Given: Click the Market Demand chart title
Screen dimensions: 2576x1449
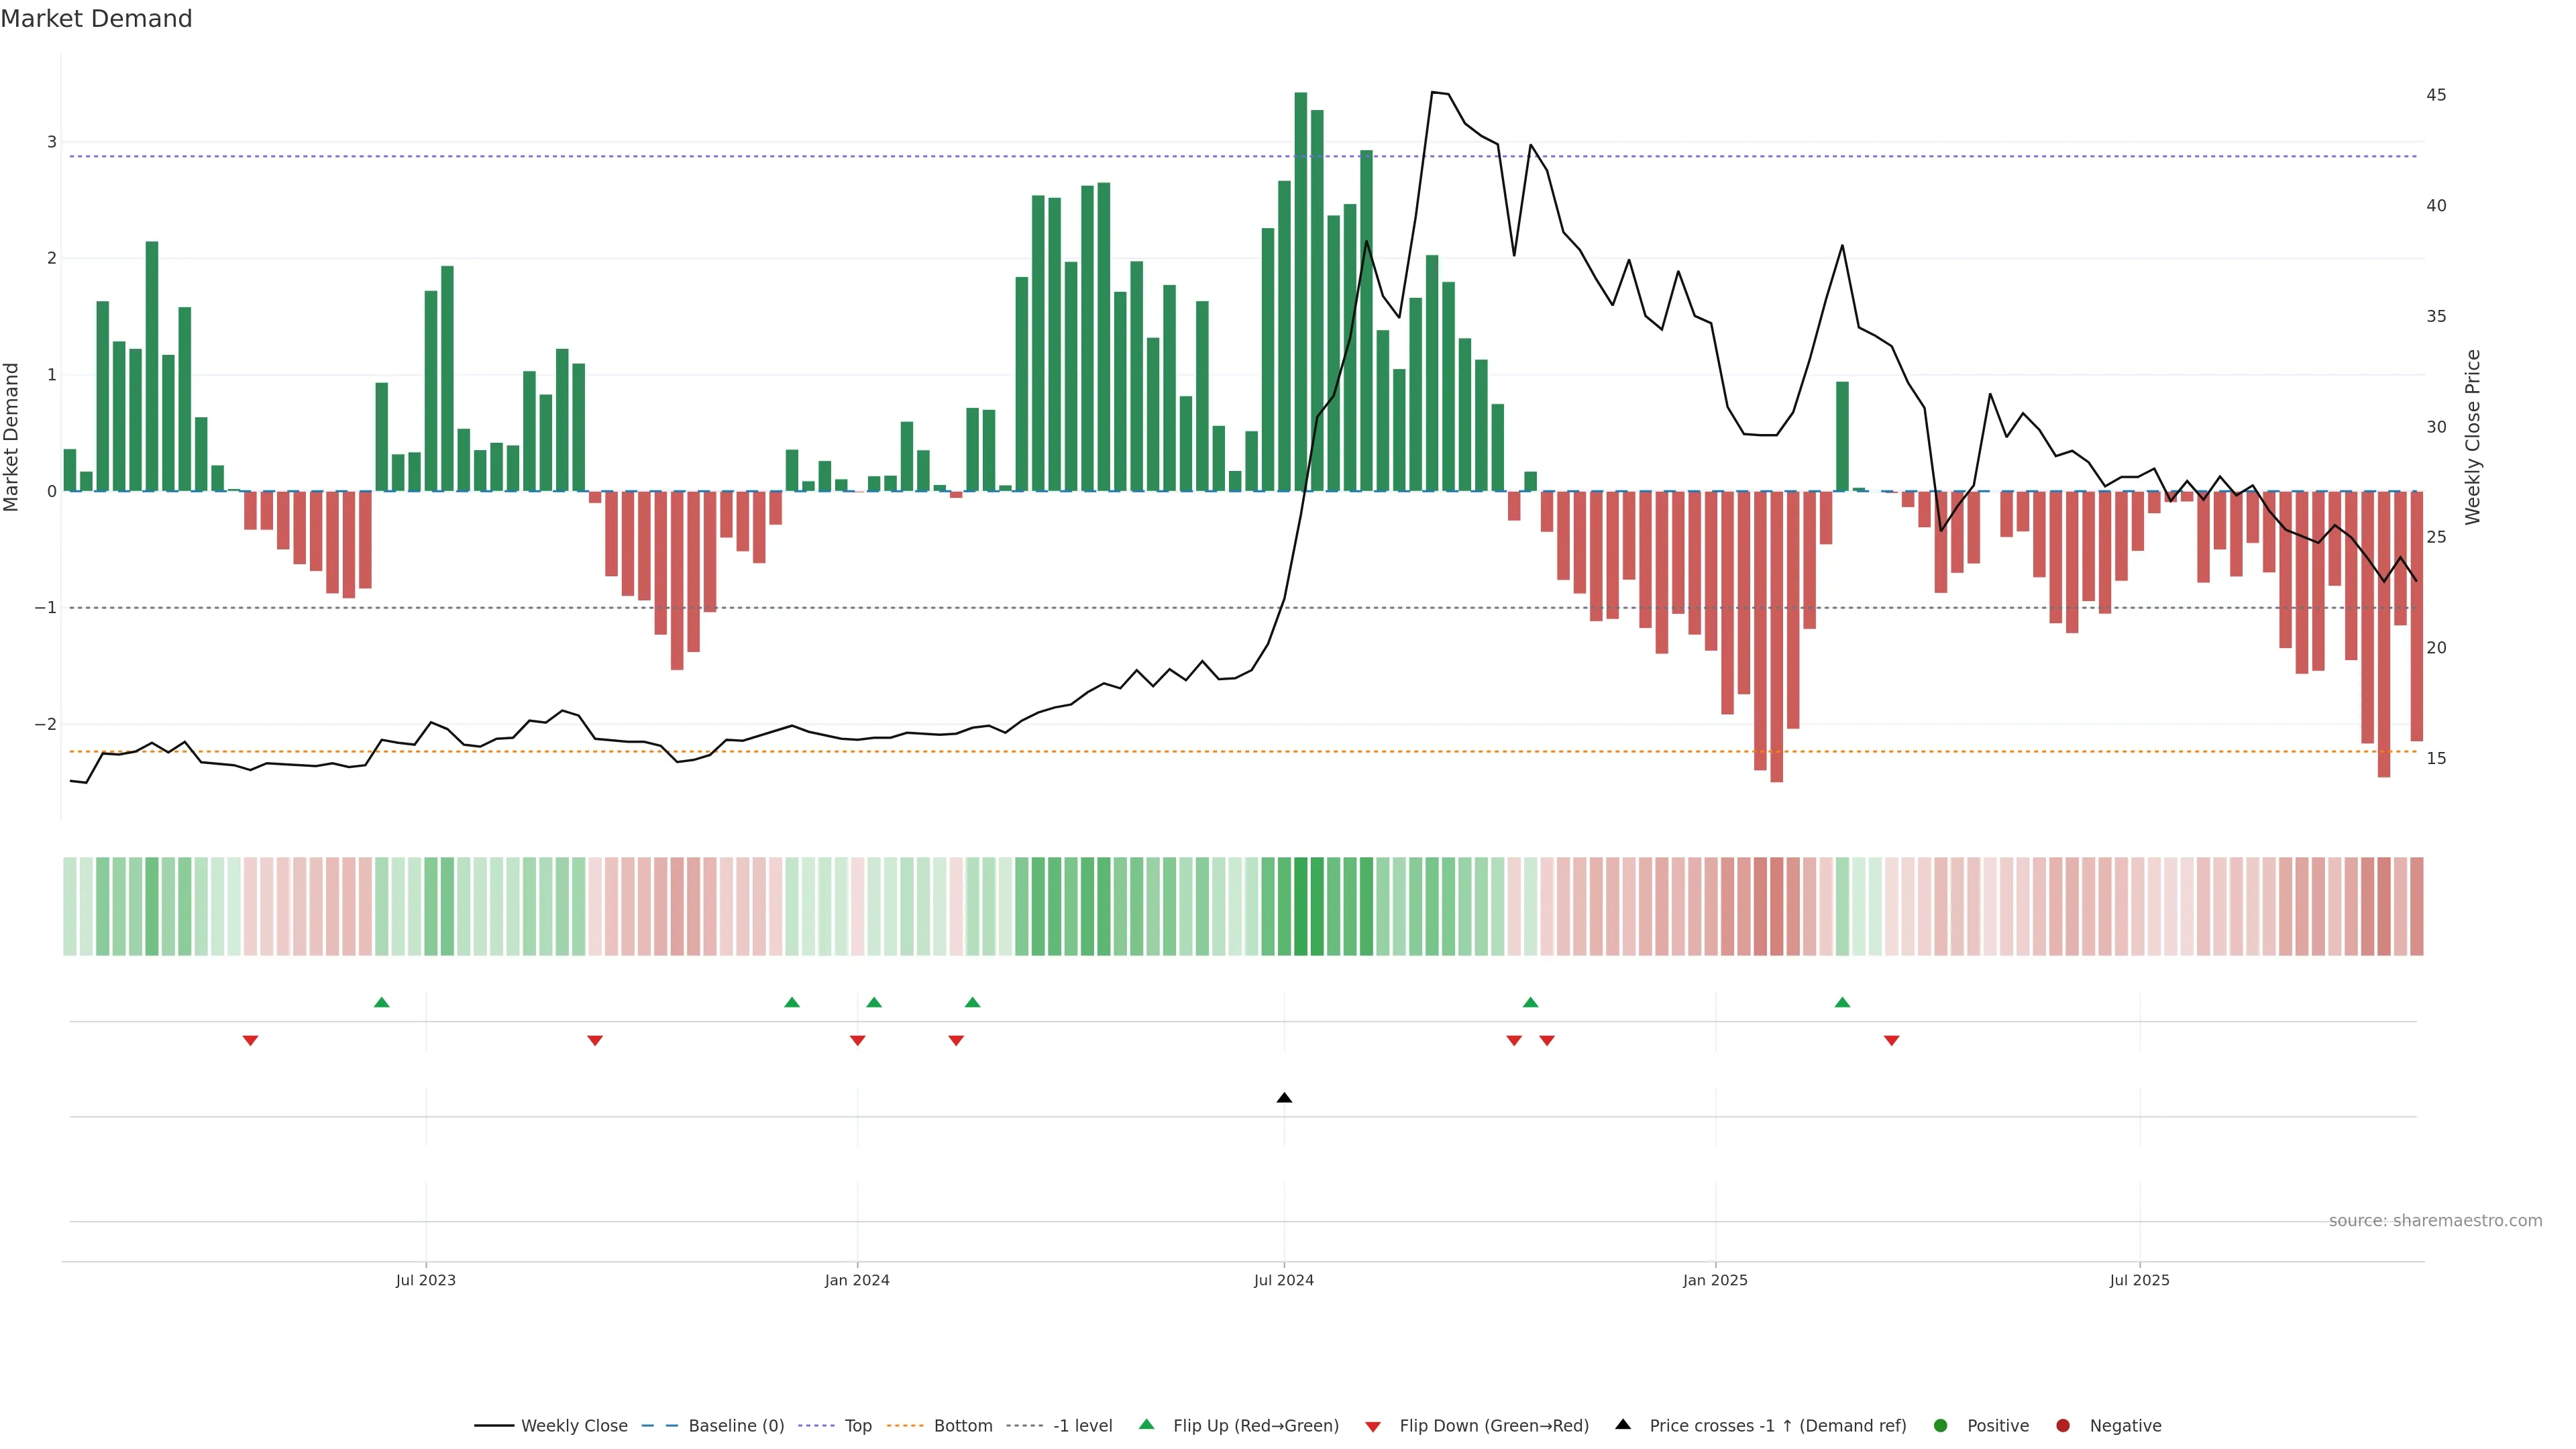Looking at the screenshot, I should click(x=96, y=19).
